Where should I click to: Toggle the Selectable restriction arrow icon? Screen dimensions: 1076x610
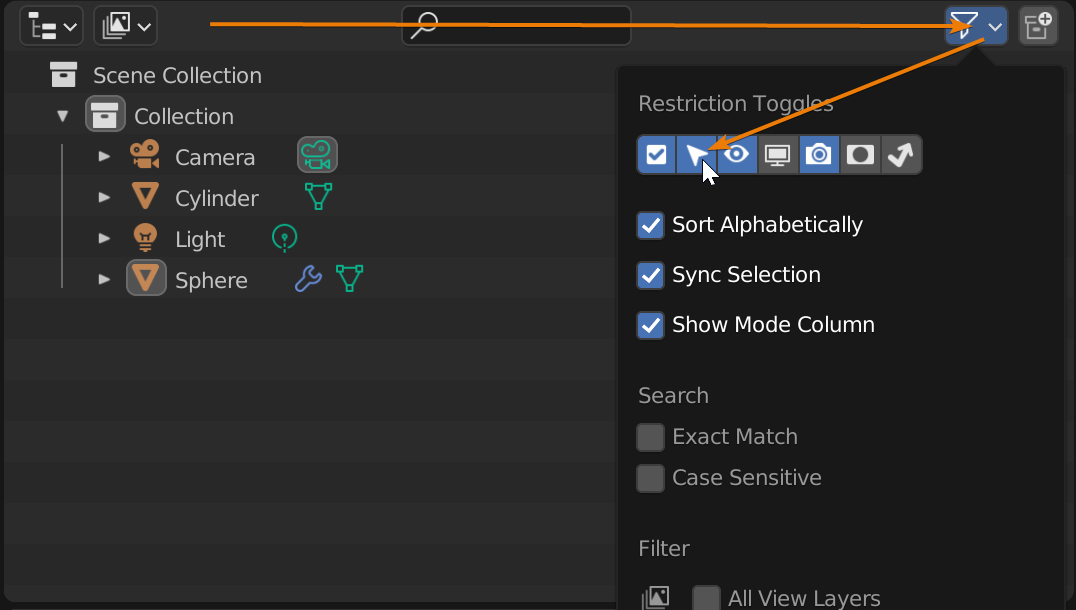coord(697,155)
